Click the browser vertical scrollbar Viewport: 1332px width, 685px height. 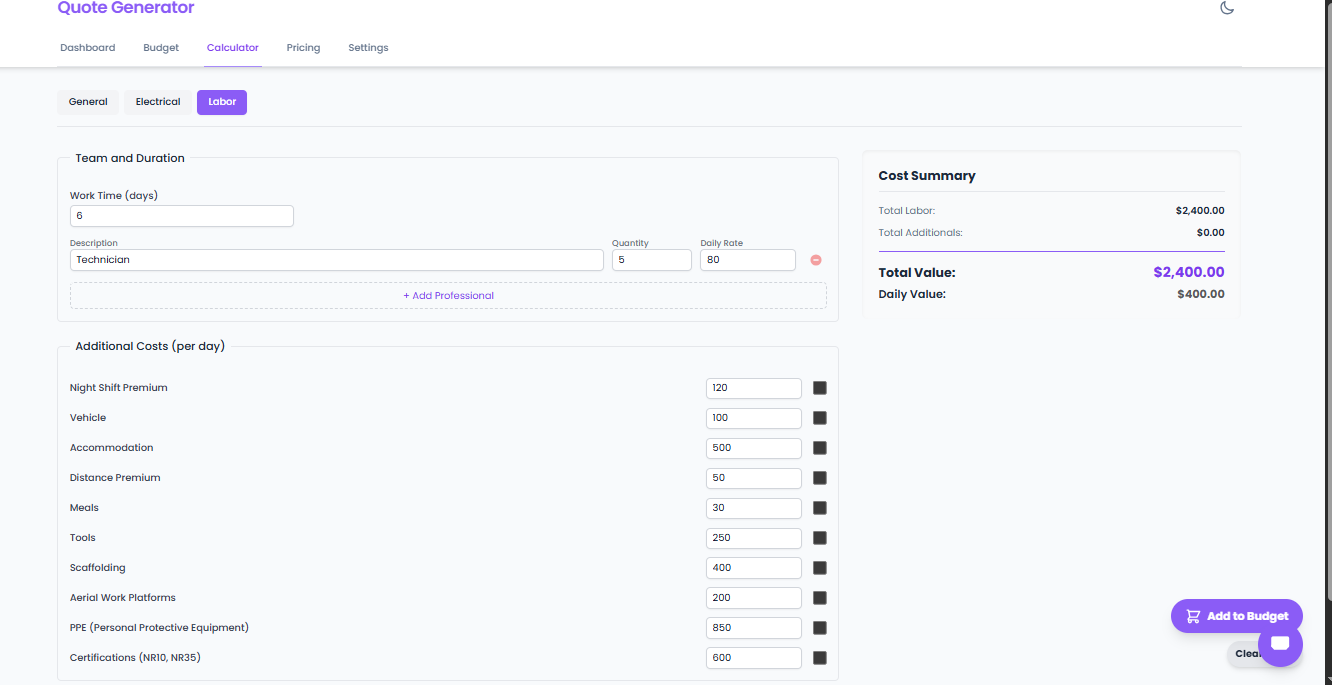tap(1327, 300)
